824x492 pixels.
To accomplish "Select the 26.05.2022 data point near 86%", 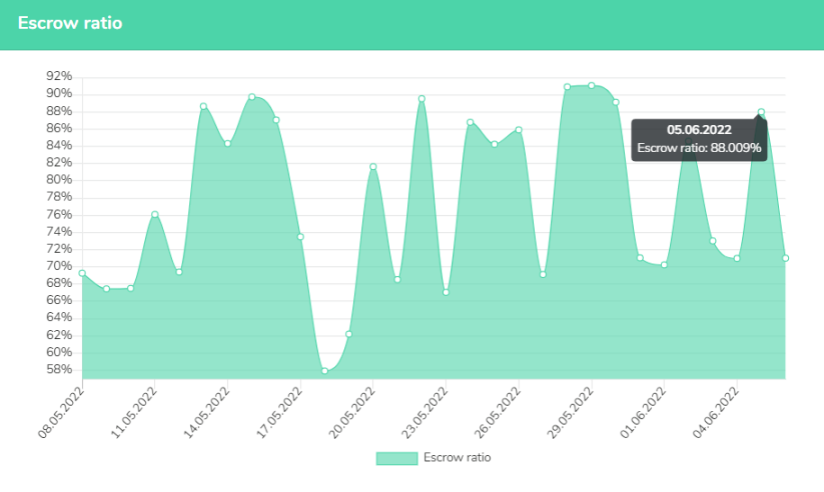I will pos(519,130).
